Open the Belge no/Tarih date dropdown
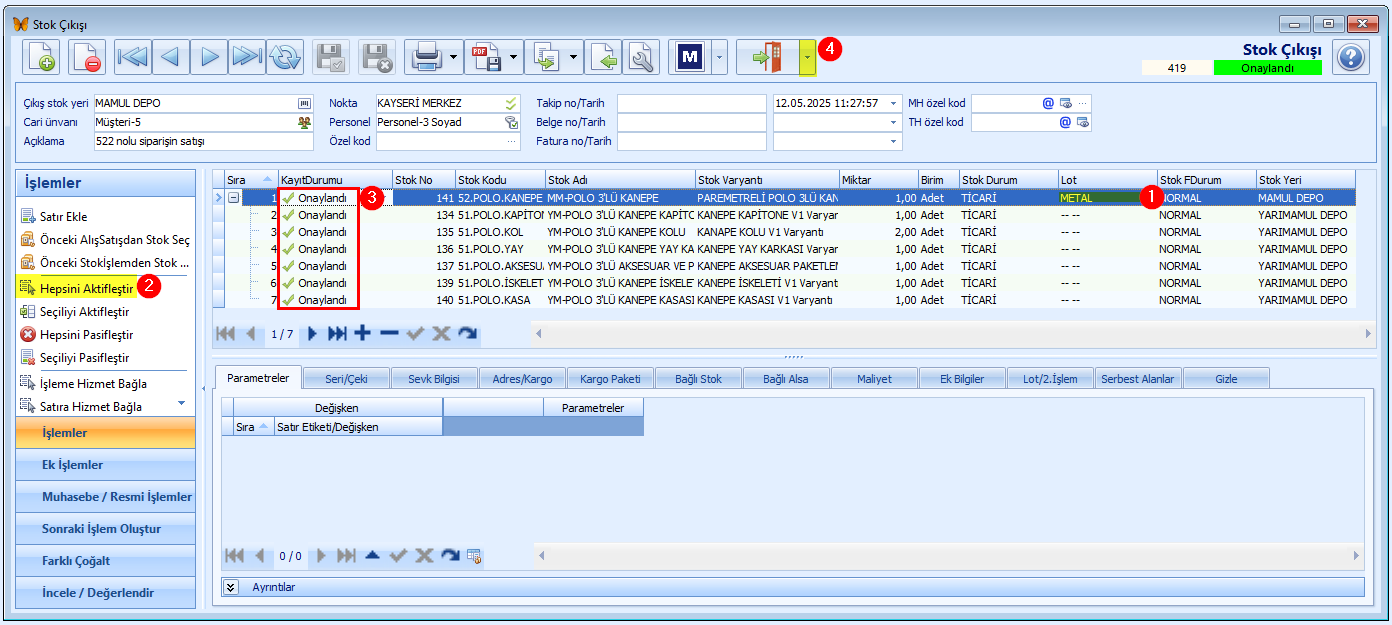1392x625 pixels. click(x=893, y=122)
